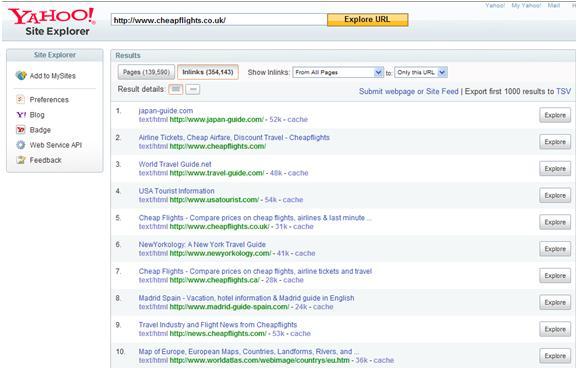
Task: Explore the newyorkology.com result
Action: click(x=555, y=249)
